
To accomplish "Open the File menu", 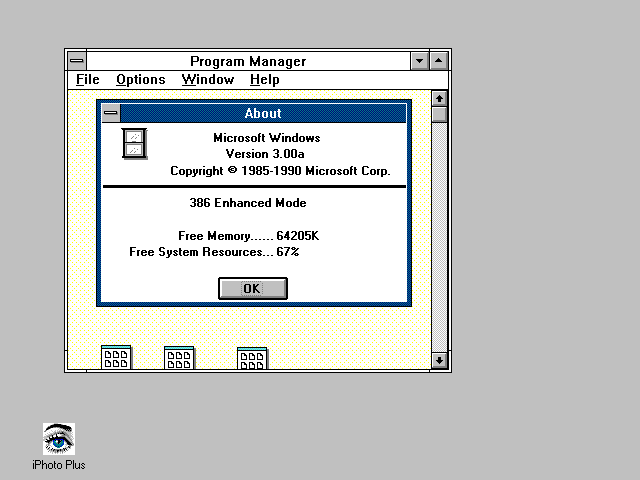I will [88, 80].
